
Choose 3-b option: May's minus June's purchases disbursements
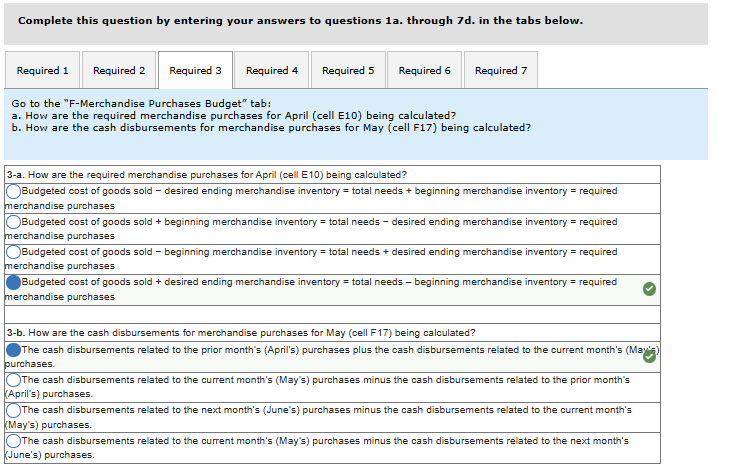(x=14, y=441)
